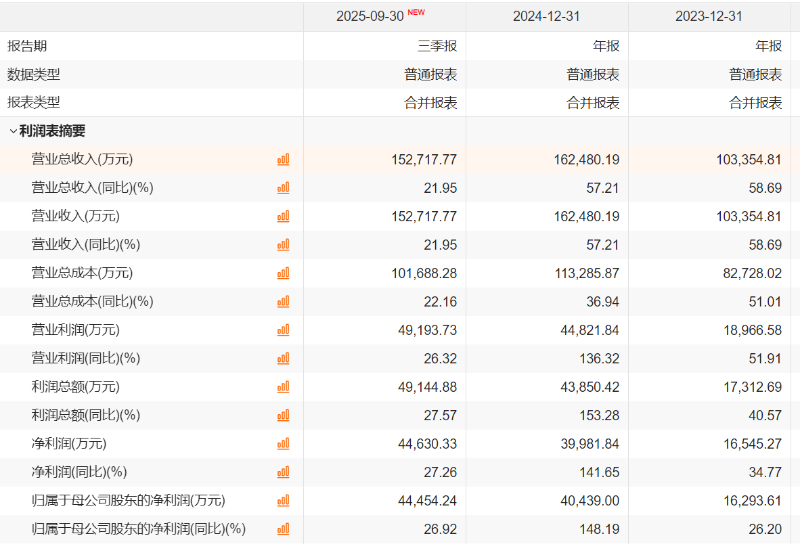The image size is (800, 544).
Task: Select the 44,630.33 net profit value
Action: click(x=428, y=444)
